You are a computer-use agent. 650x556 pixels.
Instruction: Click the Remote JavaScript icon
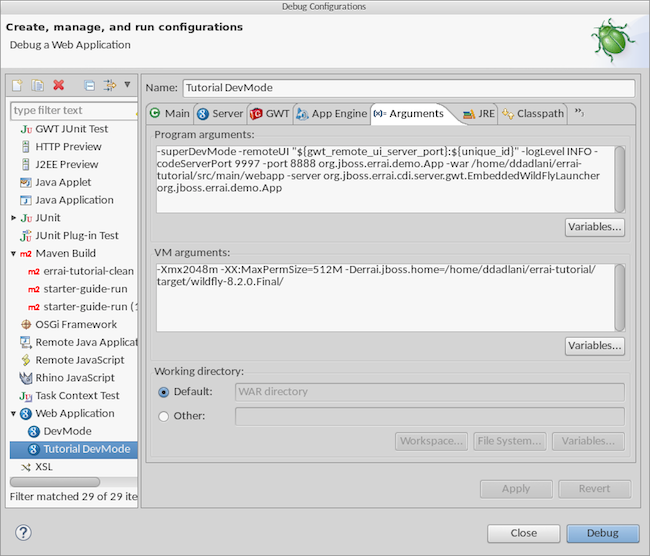(x=26, y=360)
